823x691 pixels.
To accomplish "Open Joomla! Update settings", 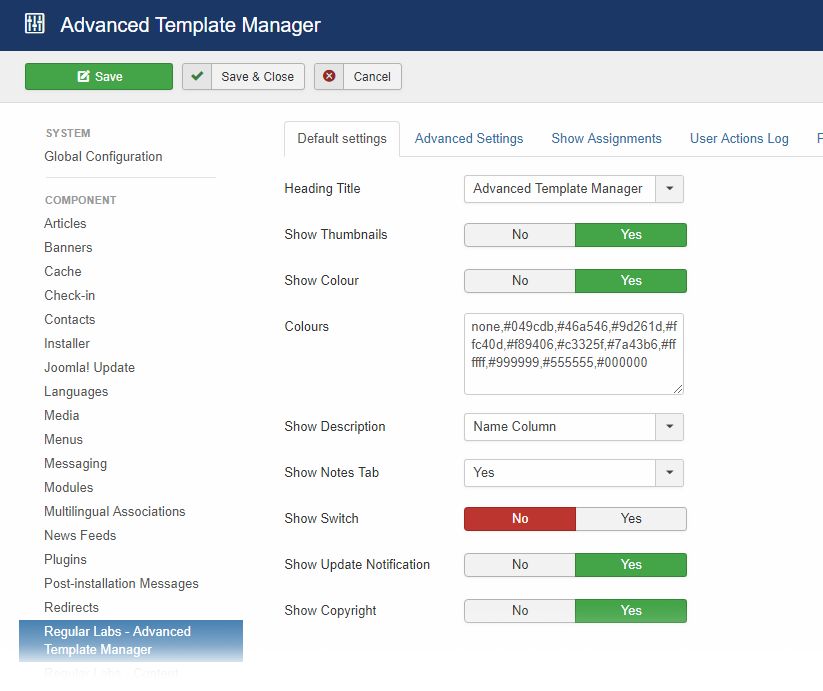I will tap(89, 368).
